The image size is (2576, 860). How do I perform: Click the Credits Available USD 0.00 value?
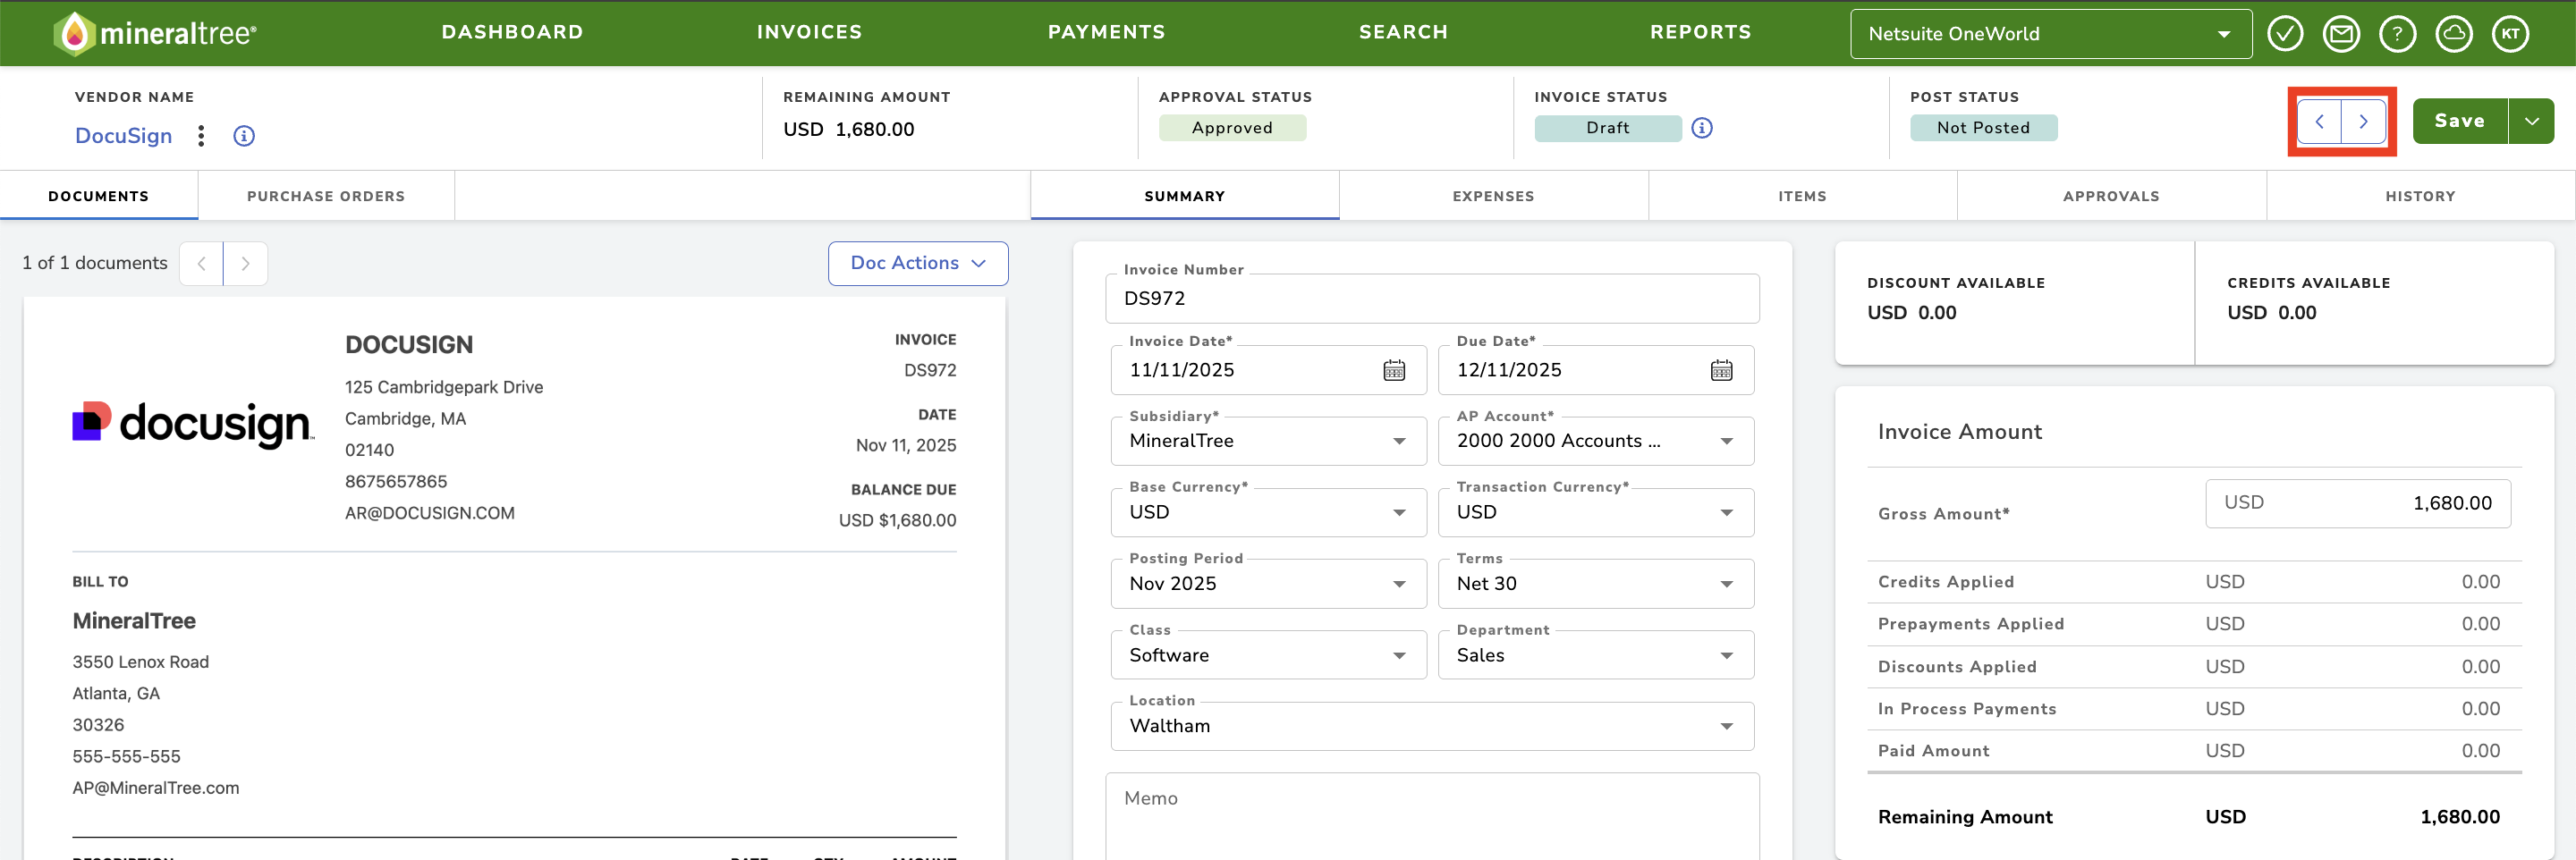coord(2271,313)
